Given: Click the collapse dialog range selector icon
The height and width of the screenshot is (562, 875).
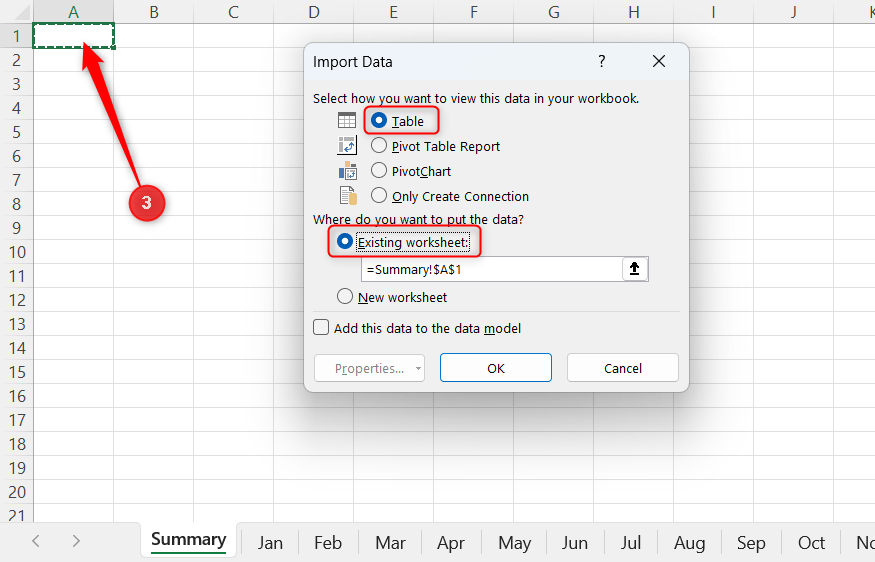Looking at the screenshot, I should click(x=634, y=269).
